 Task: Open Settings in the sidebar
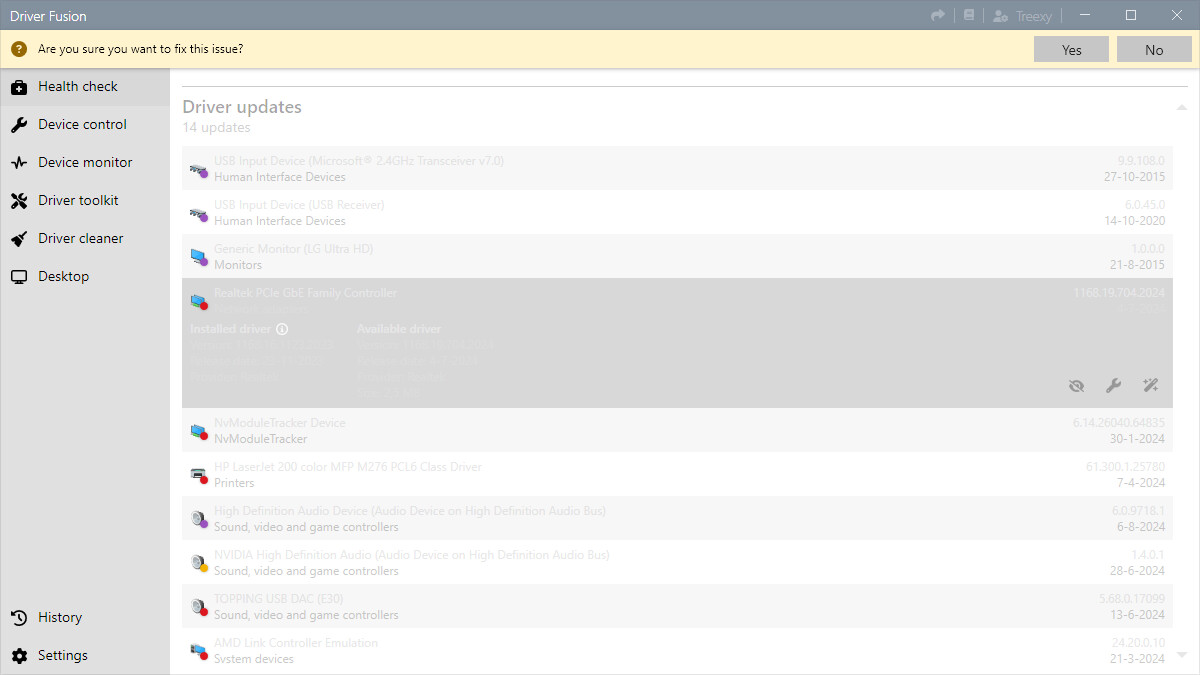[84, 656]
